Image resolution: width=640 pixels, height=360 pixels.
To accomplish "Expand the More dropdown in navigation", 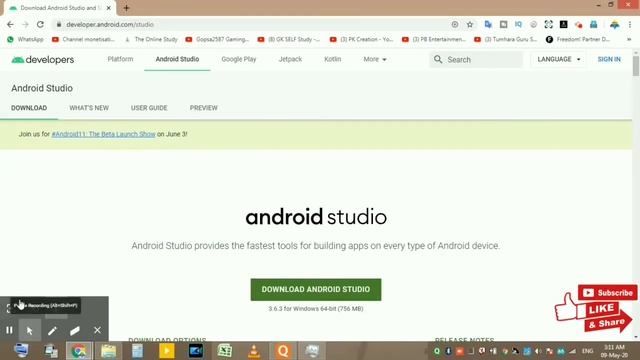I will pyautogui.click(x=375, y=59).
